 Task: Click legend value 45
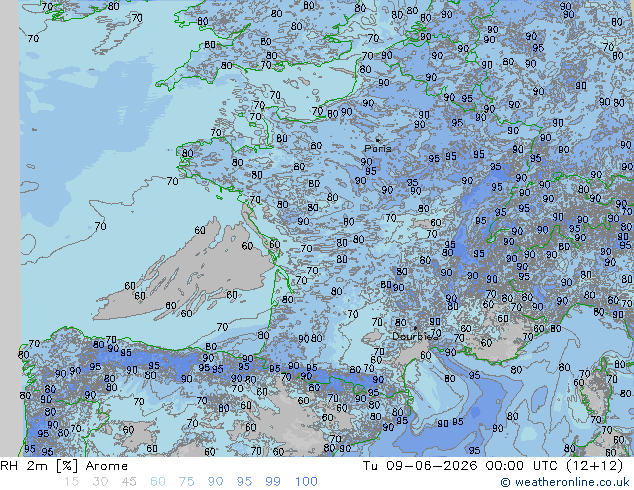click(x=129, y=482)
